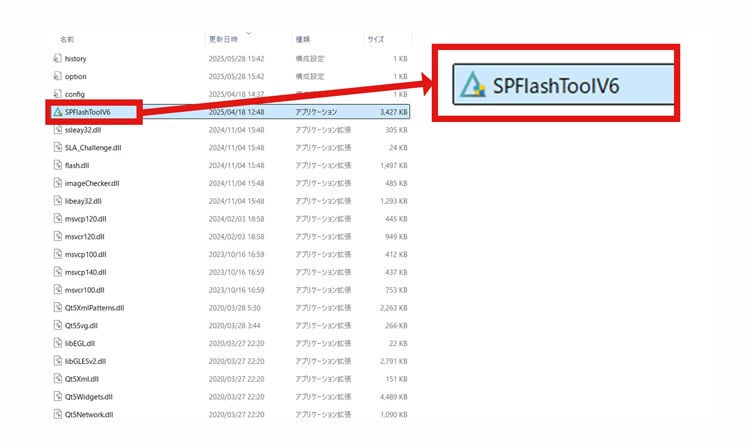Click the imageChecker.dll file icon
Image resolution: width=750 pixels, height=447 pixels.
point(57,183)
